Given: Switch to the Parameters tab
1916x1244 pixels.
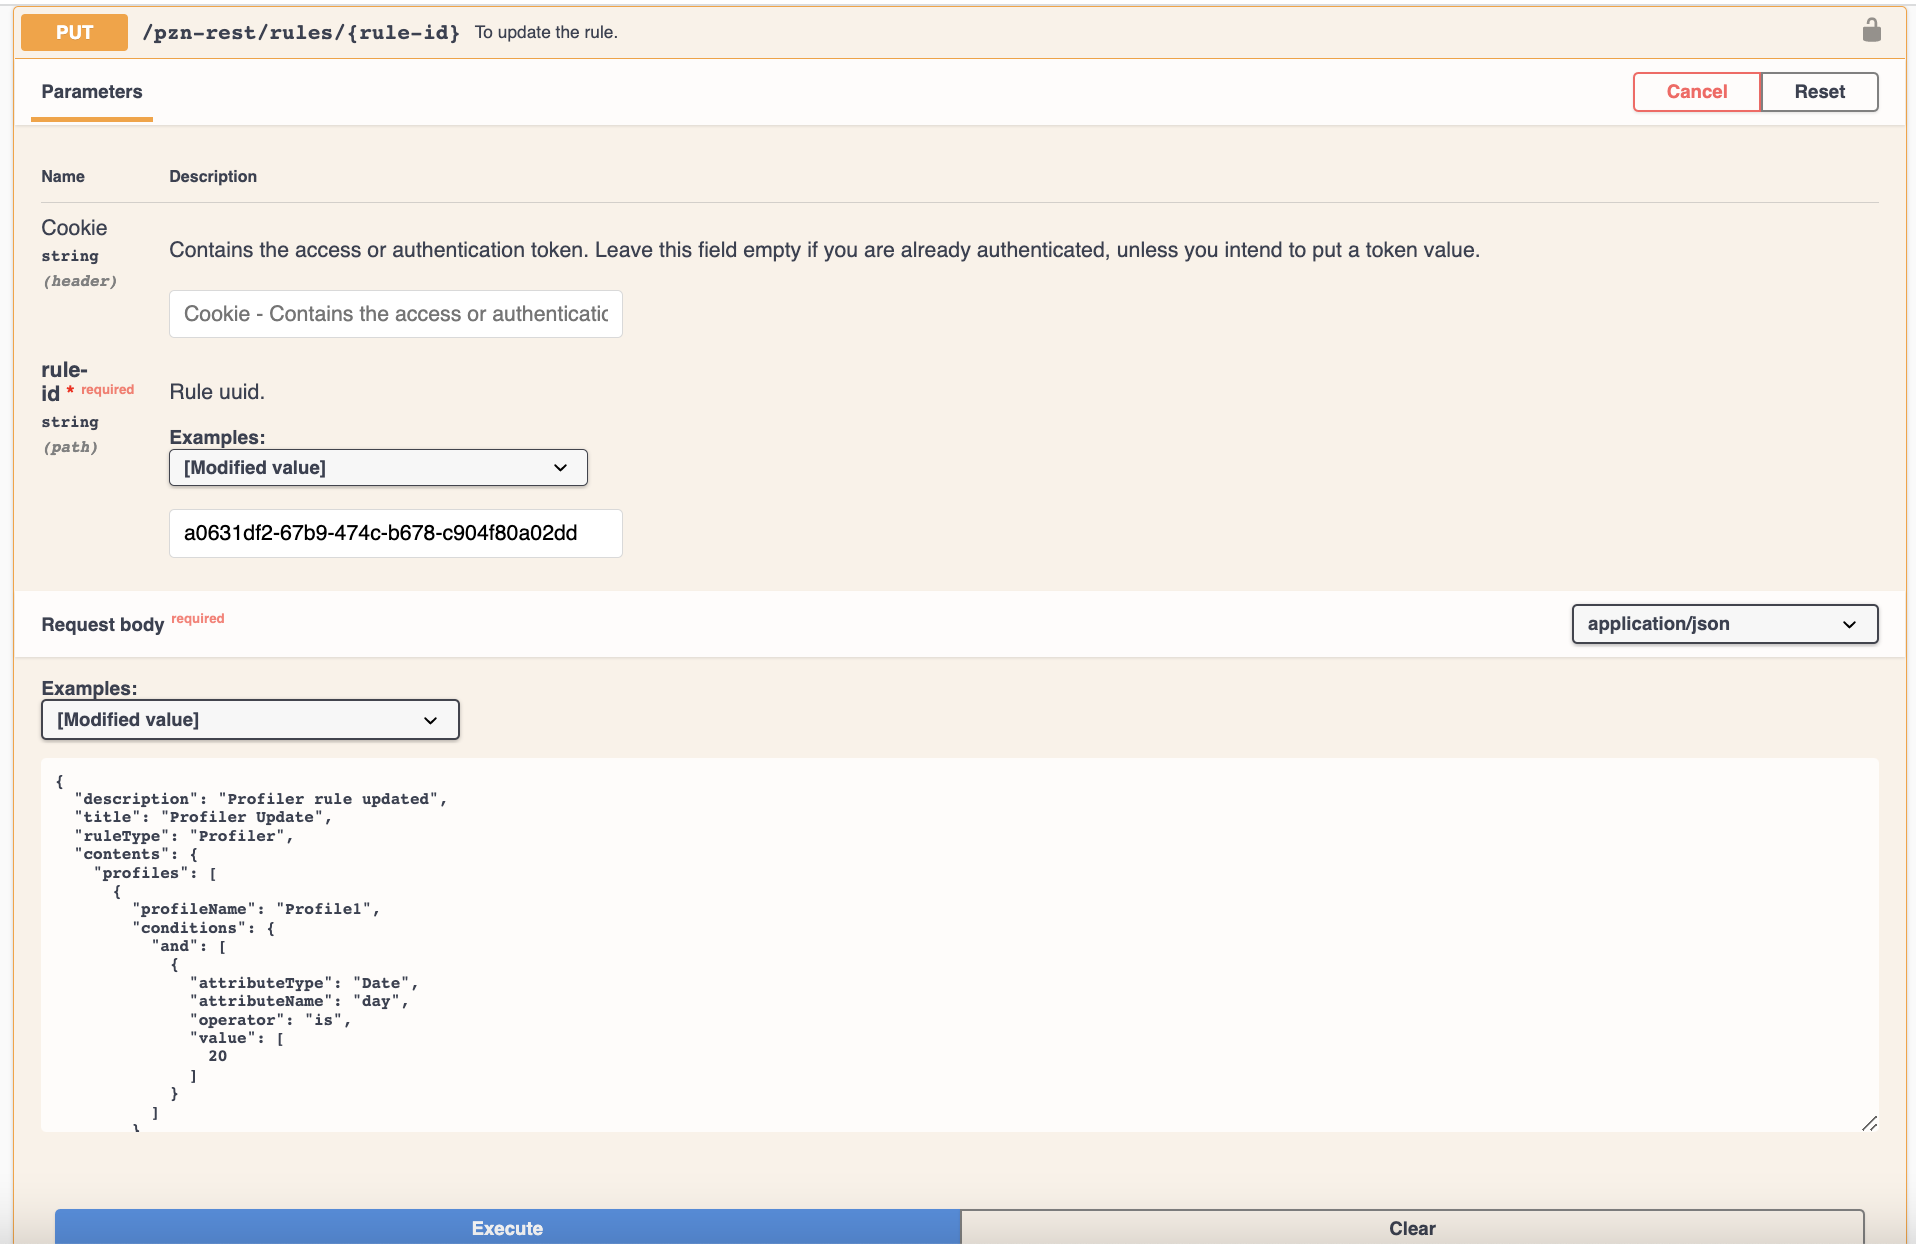Looking at the screenshot, I should click(x=91, y=92).
